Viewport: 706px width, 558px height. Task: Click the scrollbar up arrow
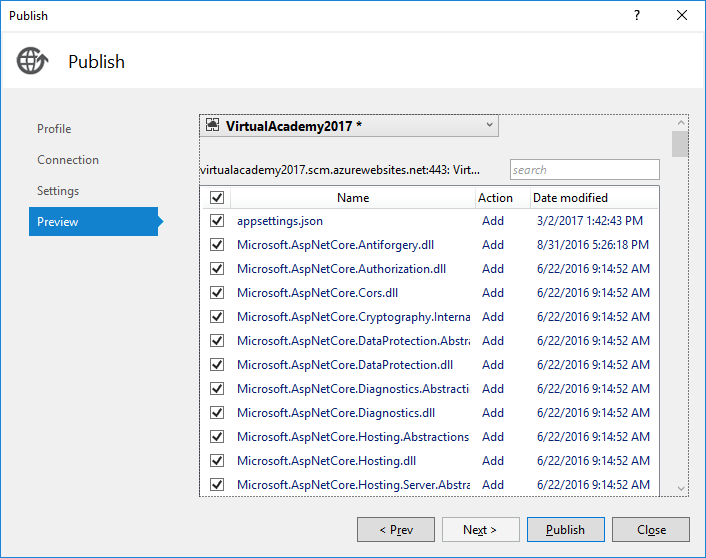(680, 123)
